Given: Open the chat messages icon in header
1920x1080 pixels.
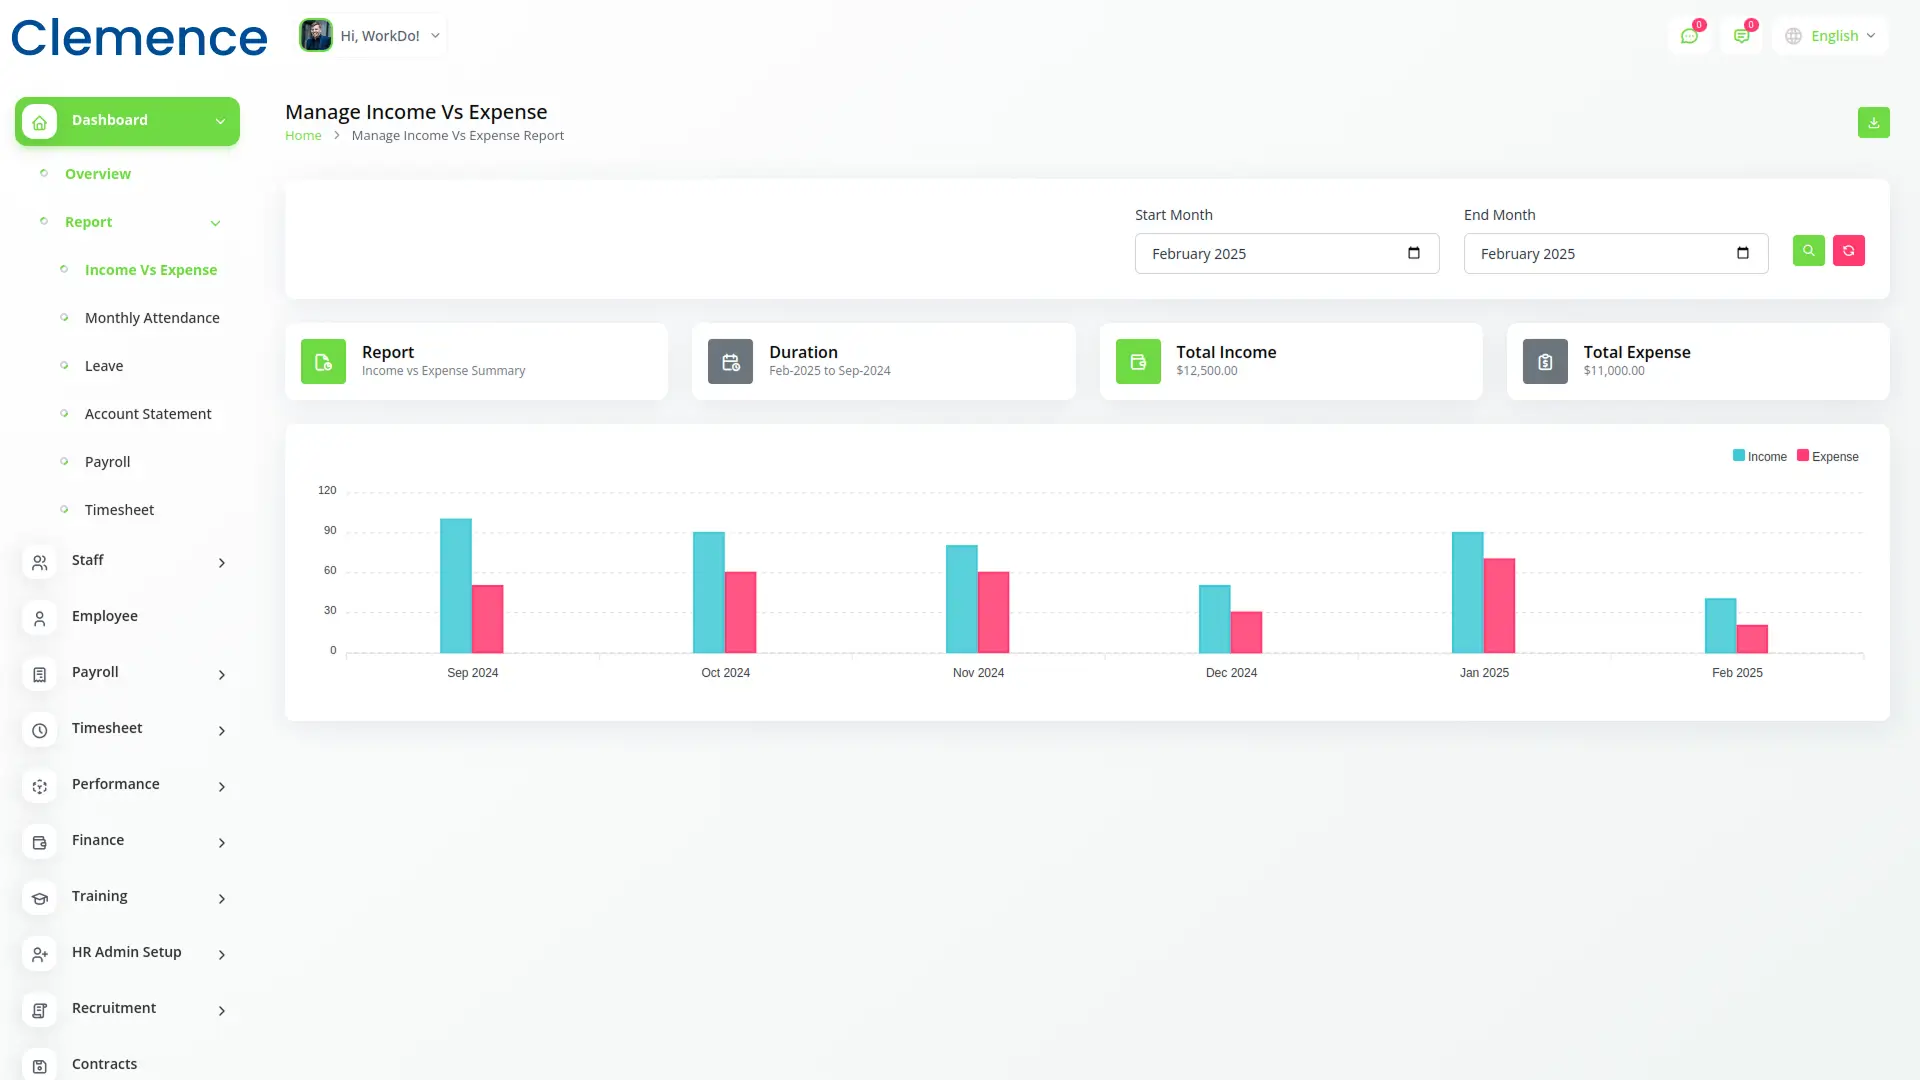Looking at the screenshot, I should pyautogui.click(x=1689, y=36).
